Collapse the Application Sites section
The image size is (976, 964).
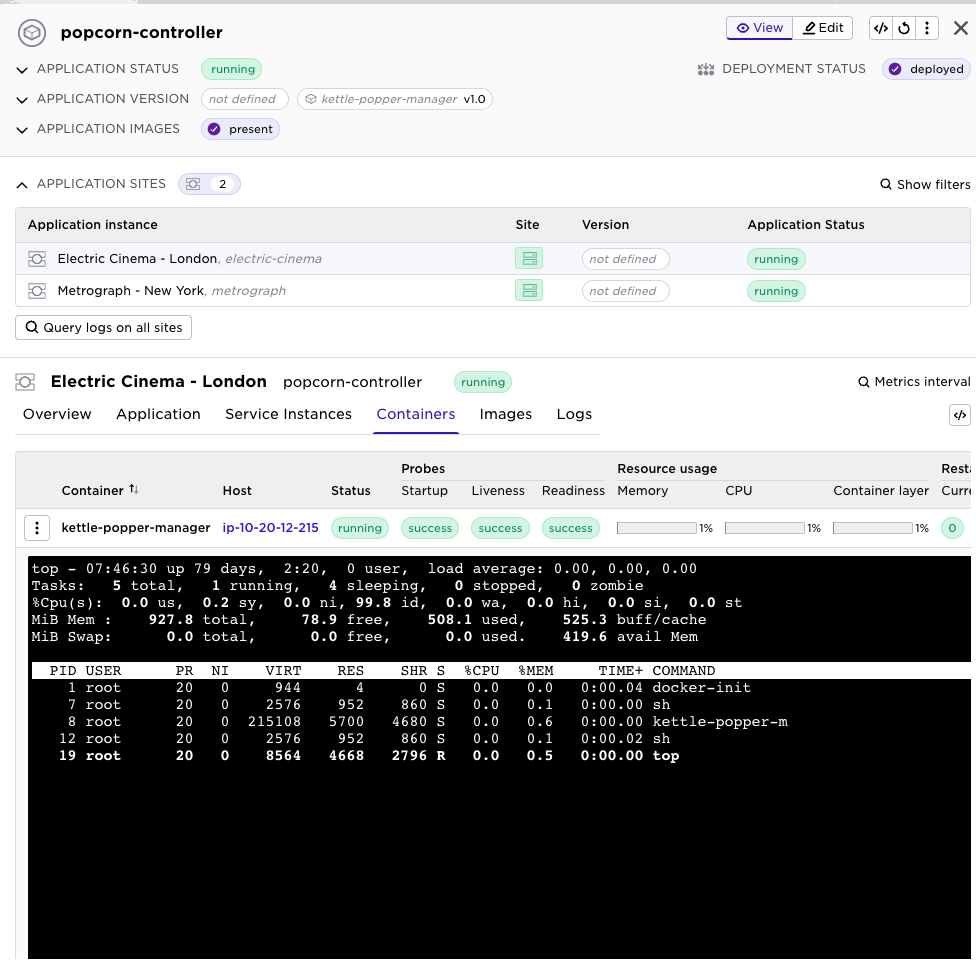point(22,184)
